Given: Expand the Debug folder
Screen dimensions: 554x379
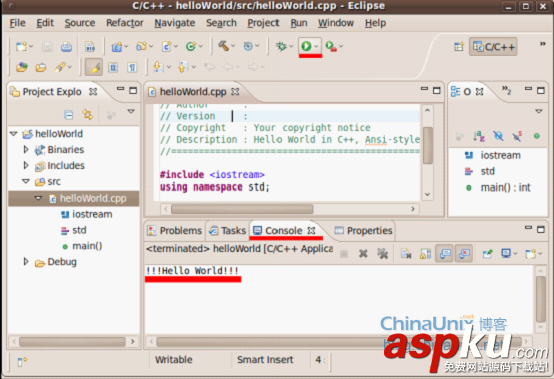Looking at the screenshot, I should pyautogui.click(x=26, y=262).
